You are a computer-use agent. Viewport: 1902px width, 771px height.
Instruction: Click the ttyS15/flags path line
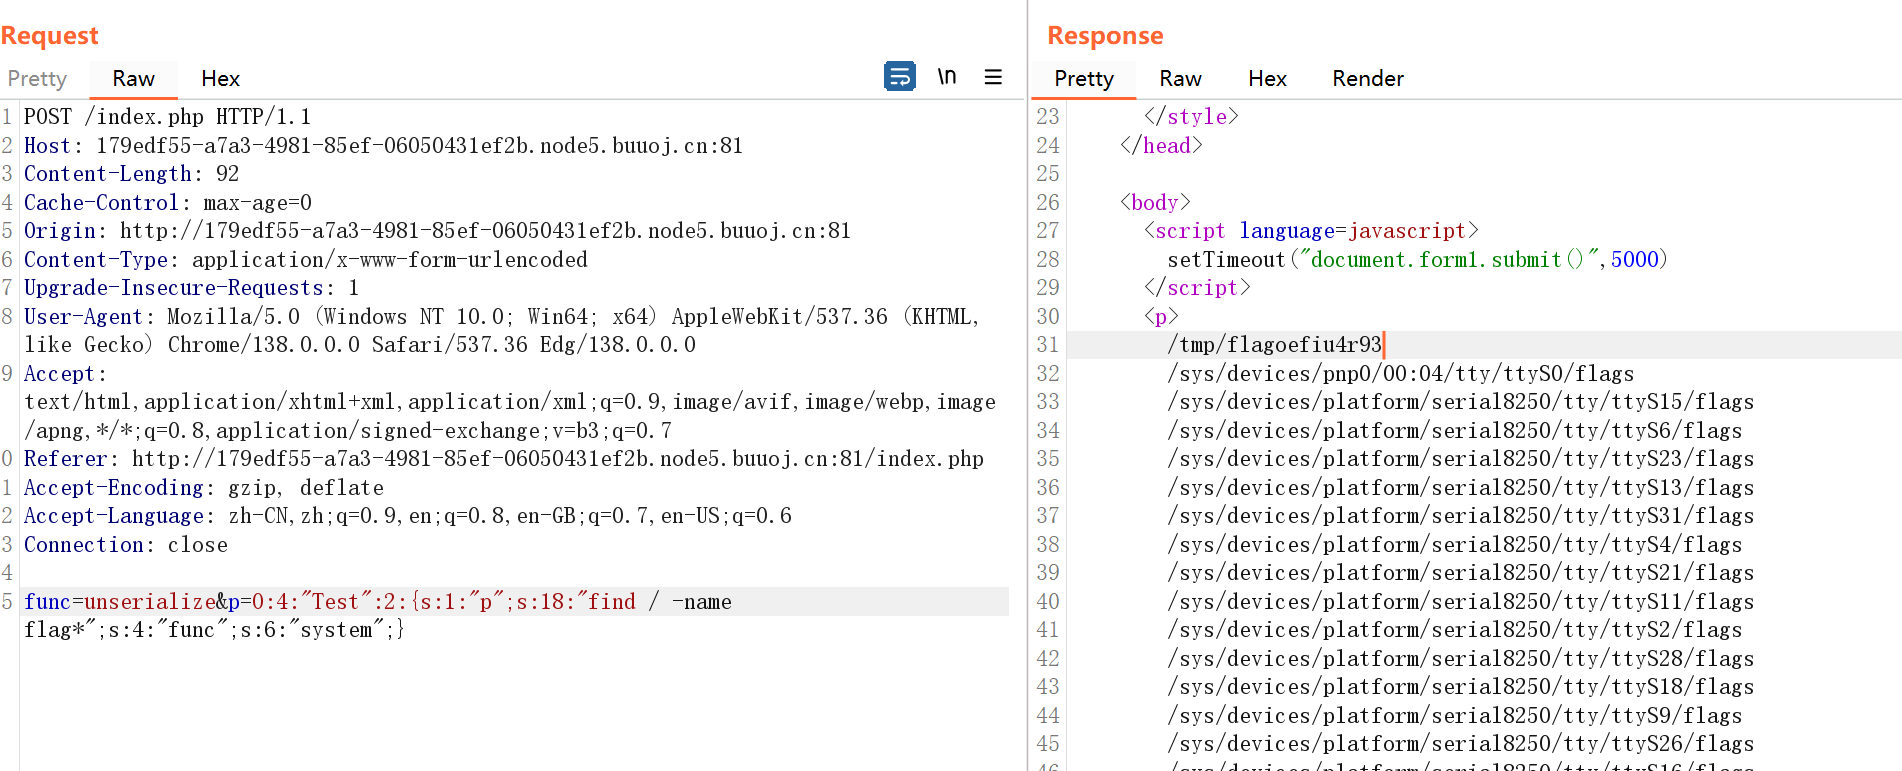[x=1460, y=402]
